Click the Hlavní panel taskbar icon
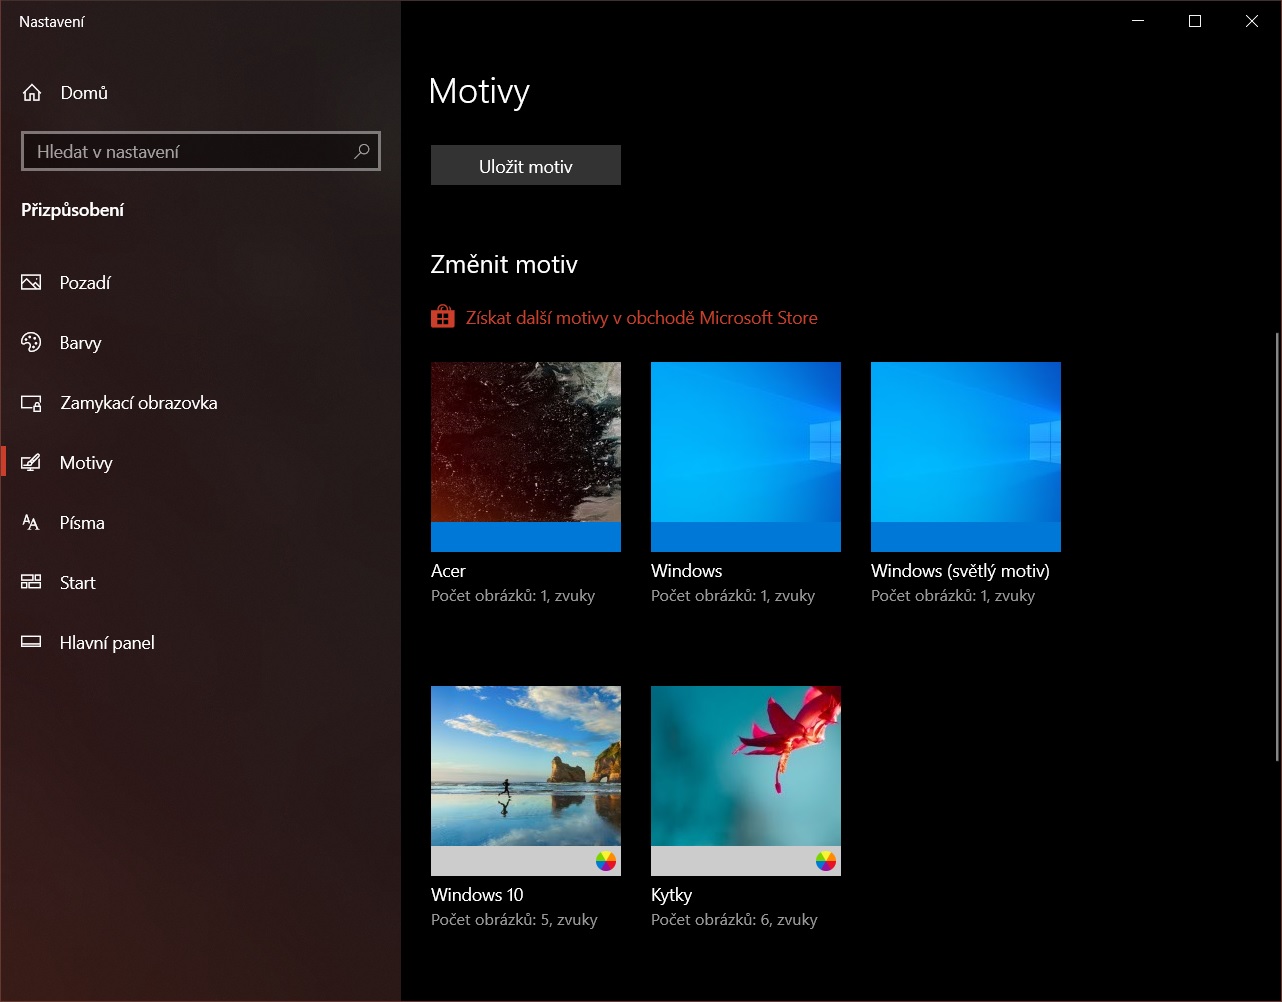This screenshot has height=1002, width=1282. [x=31, y=642]
